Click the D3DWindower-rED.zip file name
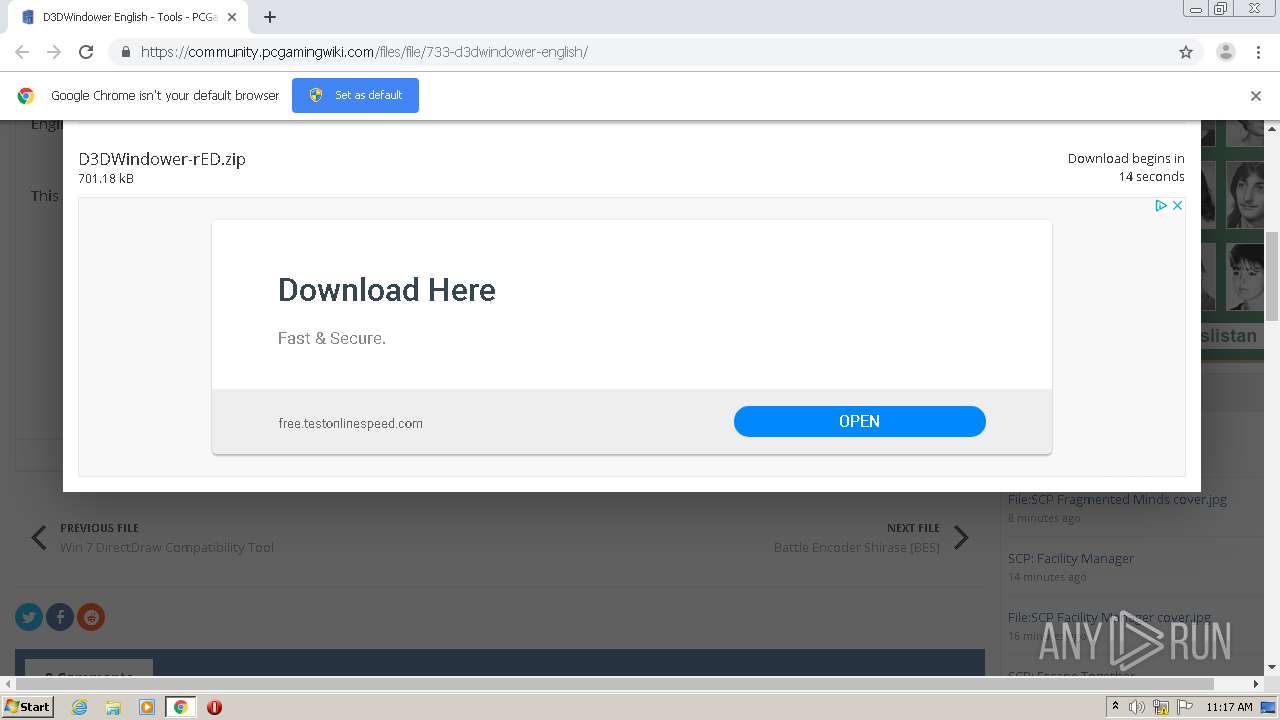Screen dimensions: 1280x720 [162, 159]
